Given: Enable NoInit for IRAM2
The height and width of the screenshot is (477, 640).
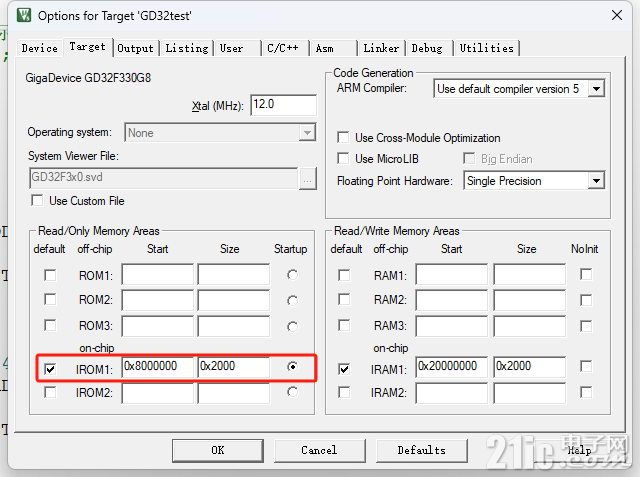Looking at the screenshot, I should [586, 393].
